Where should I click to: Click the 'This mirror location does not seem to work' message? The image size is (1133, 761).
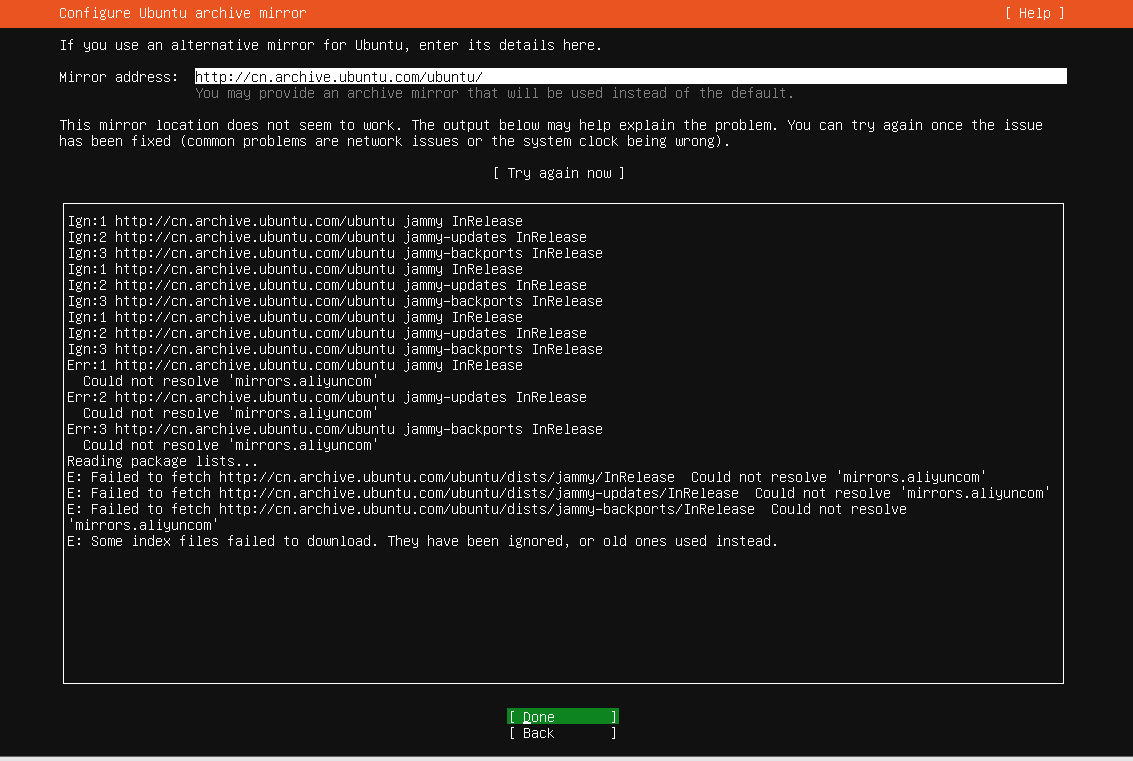point(551,133)
